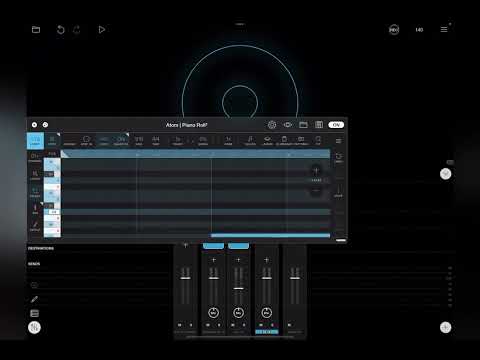Image resolution: width=480 pixels, height=360 pixels.
Task: Click the faint round icon above the pencil
Action: 34,285
